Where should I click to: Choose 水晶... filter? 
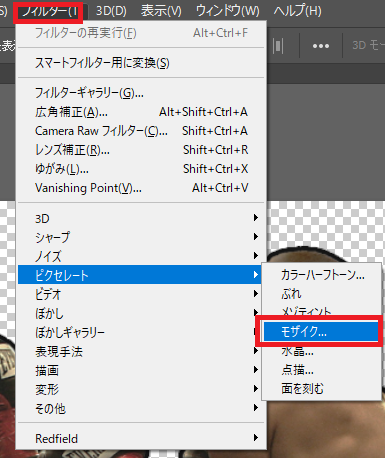[321, 351]
